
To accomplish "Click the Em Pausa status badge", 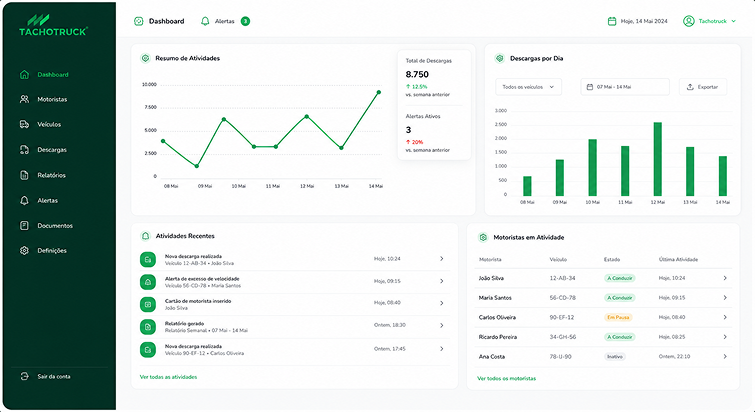I will pyautogui.click(x=618, y=317).
